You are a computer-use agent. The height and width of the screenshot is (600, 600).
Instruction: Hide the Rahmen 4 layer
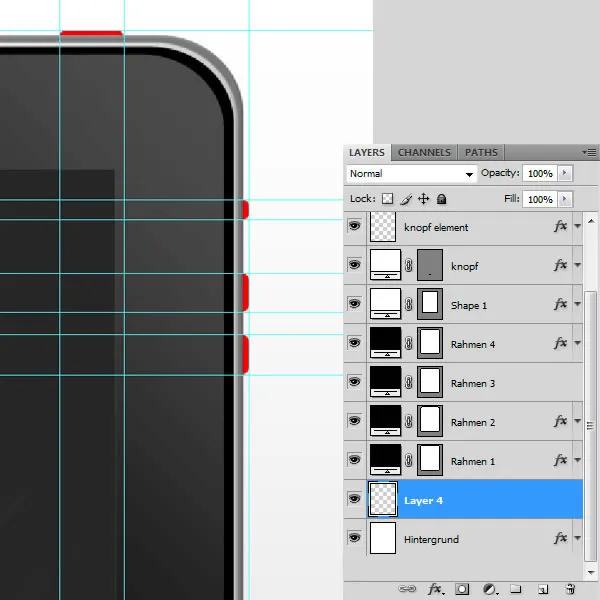click(x=354, y=342)
